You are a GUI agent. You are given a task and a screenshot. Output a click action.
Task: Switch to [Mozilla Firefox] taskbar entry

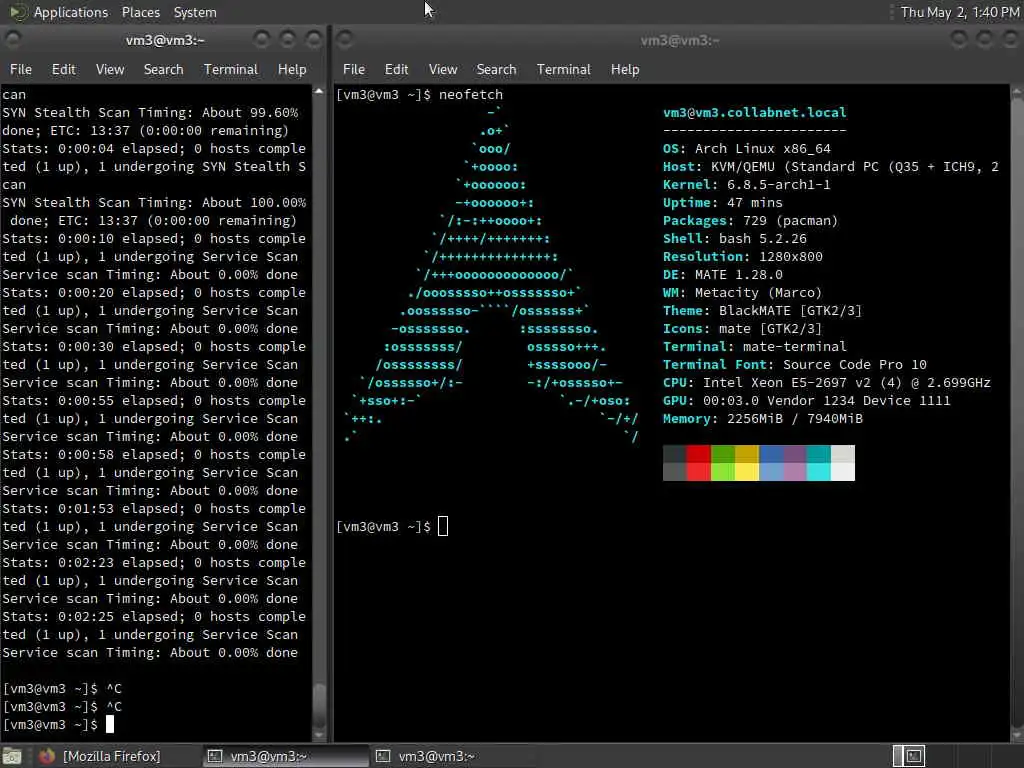(x=111, y=756)
